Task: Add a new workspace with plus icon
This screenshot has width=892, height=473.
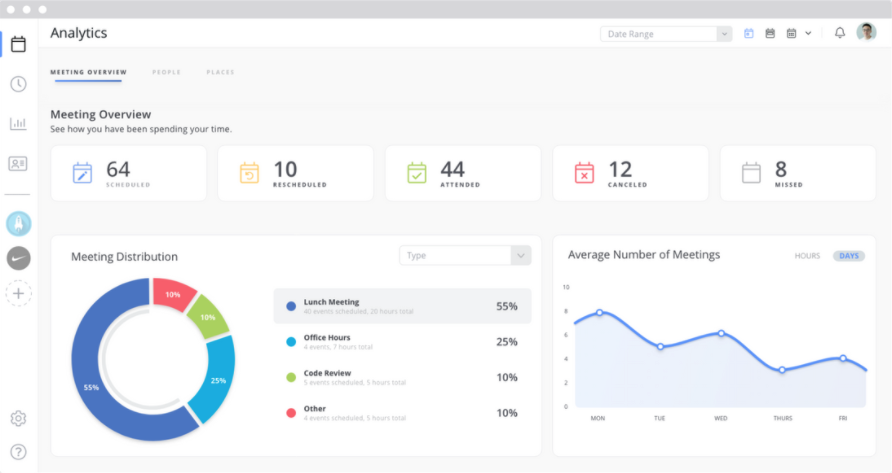Action: click(x=18, y=294)
